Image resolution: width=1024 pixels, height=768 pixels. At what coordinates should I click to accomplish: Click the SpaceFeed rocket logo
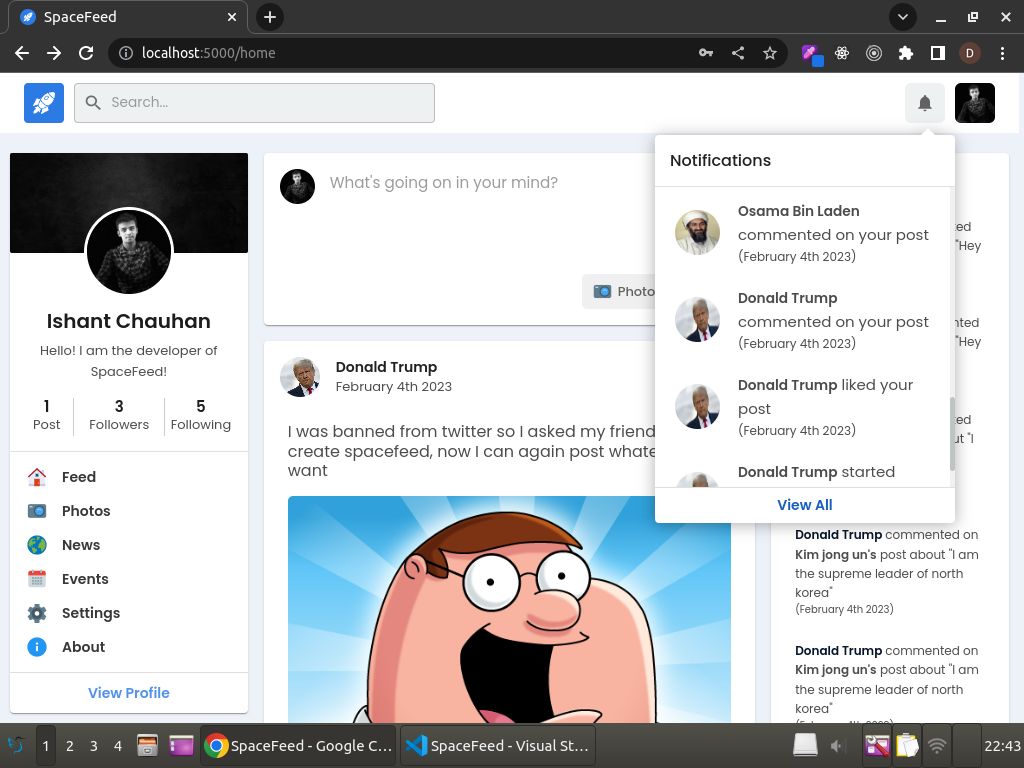pyautogui.click(x=44, y=103)
